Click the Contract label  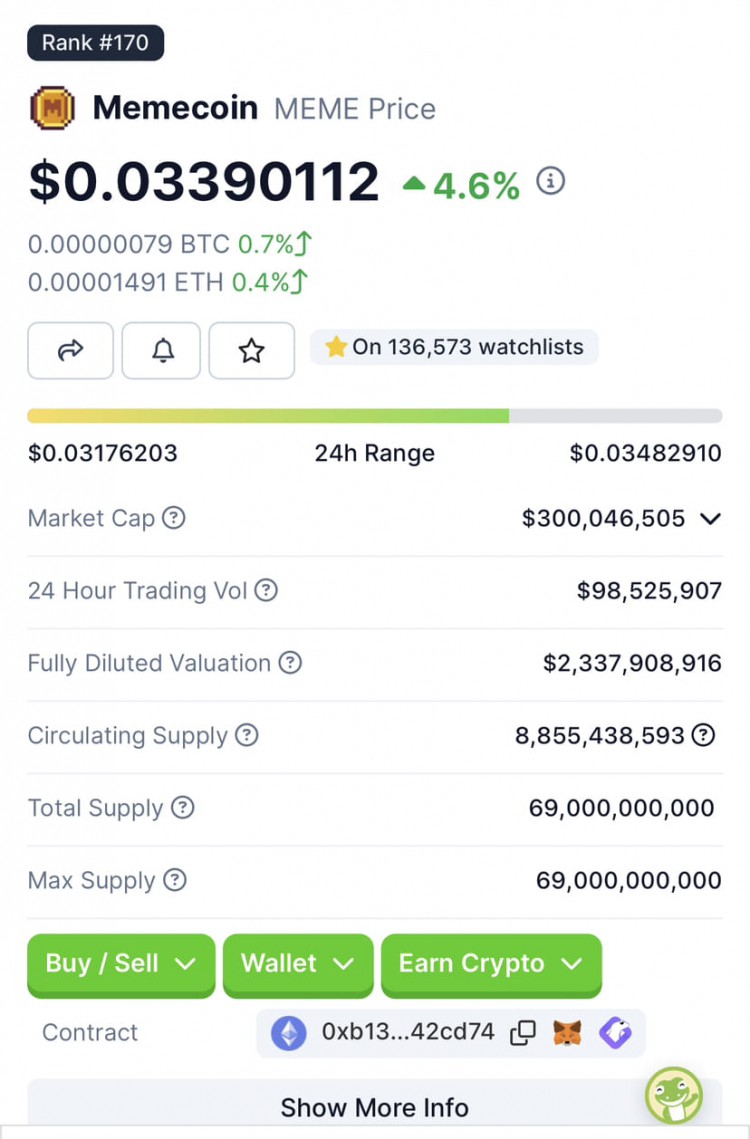click(90, 1032)
